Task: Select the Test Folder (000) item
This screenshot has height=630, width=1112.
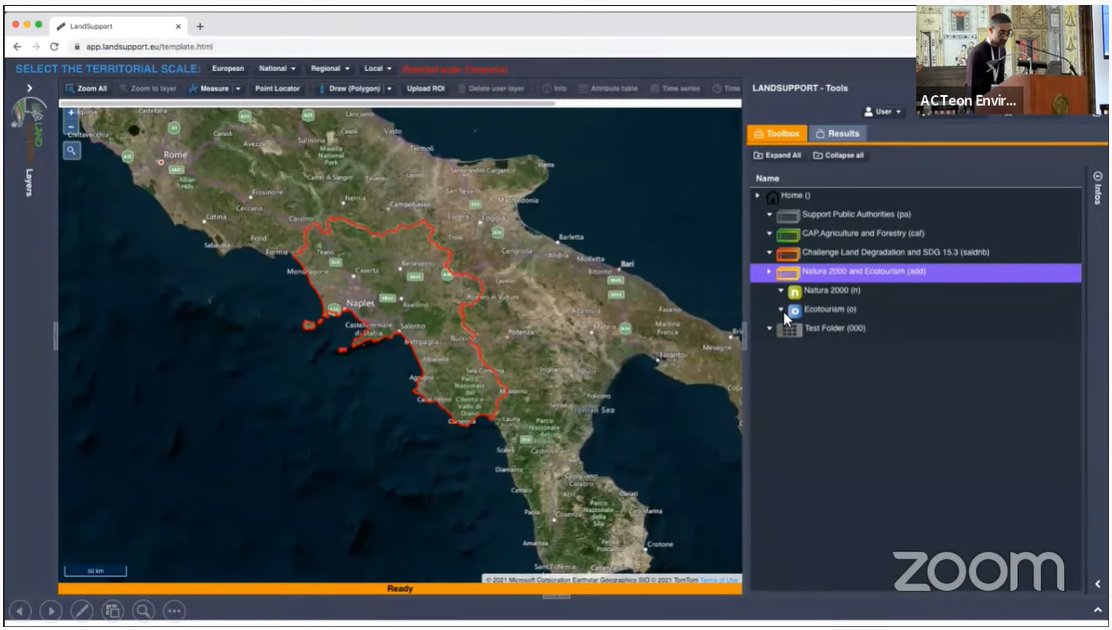Action: pyautogui.click(x=916, y=328)
